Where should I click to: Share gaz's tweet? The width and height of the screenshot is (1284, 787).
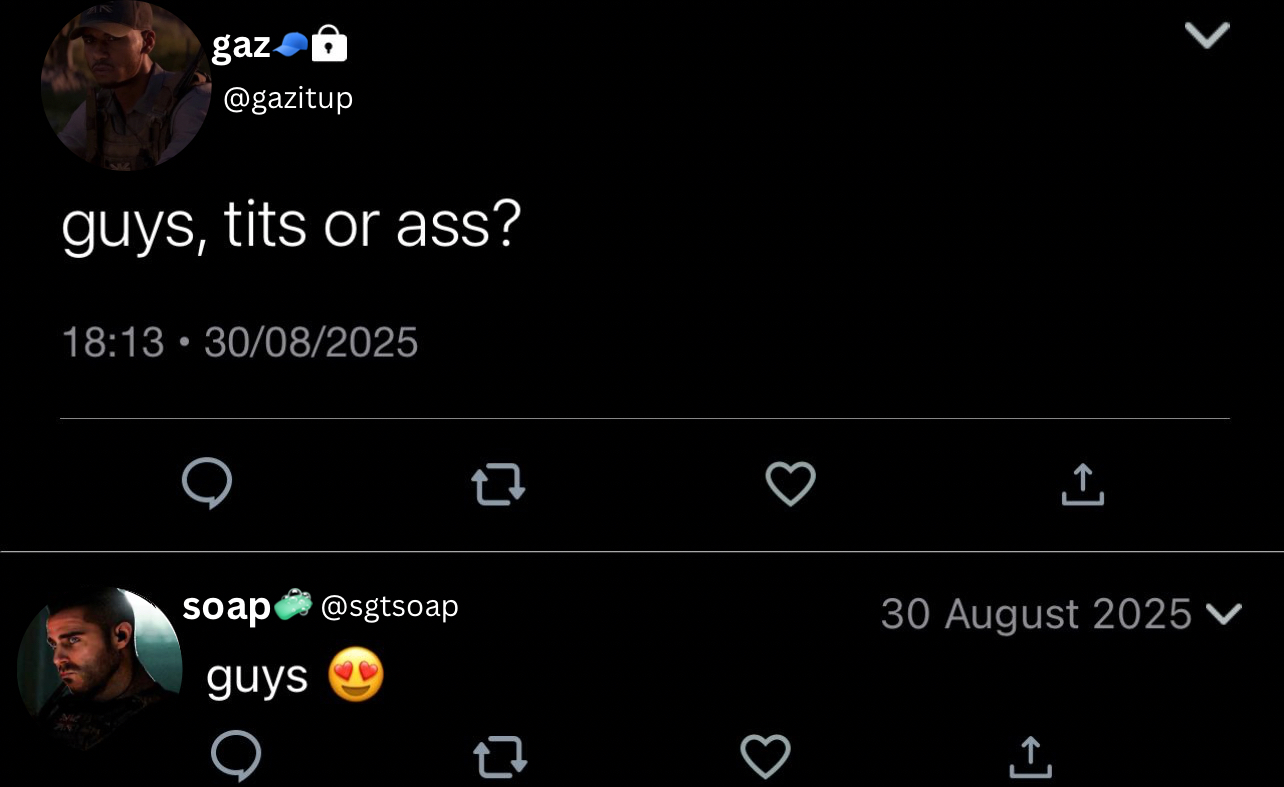pyautogui.click(x=1082, y=484)
